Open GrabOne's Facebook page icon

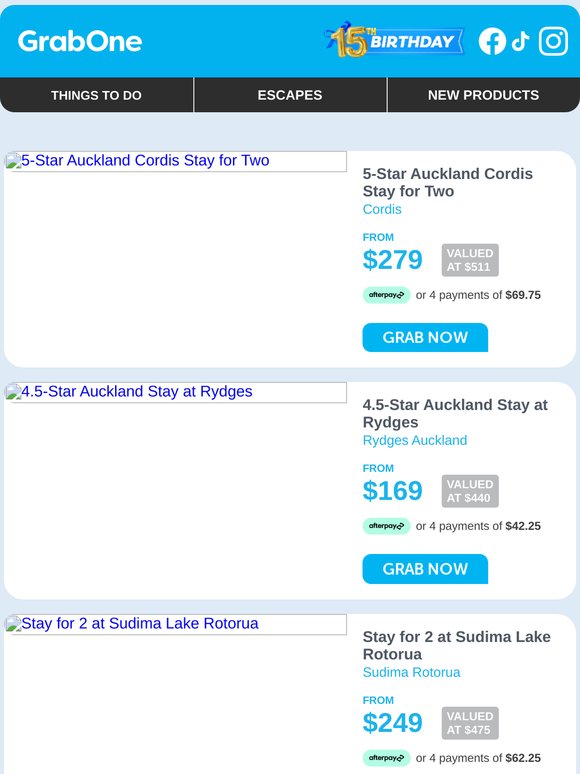[492, 41]
